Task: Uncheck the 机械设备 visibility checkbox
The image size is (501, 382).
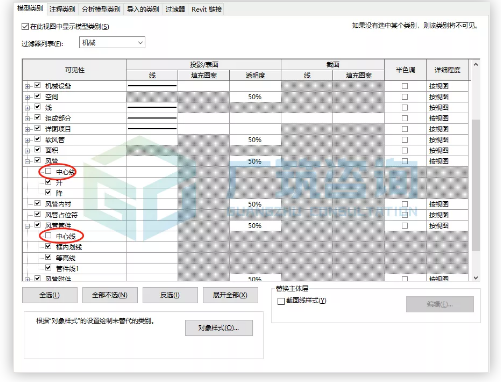Action: 38,85
